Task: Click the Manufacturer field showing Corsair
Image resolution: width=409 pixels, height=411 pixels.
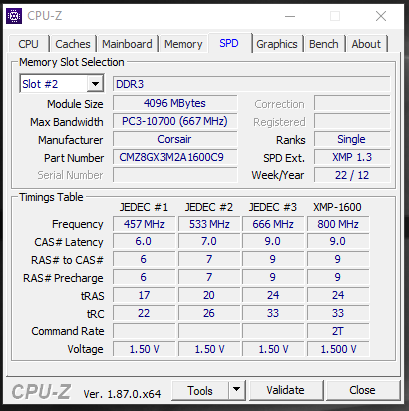Action: (x=175, y=139)
